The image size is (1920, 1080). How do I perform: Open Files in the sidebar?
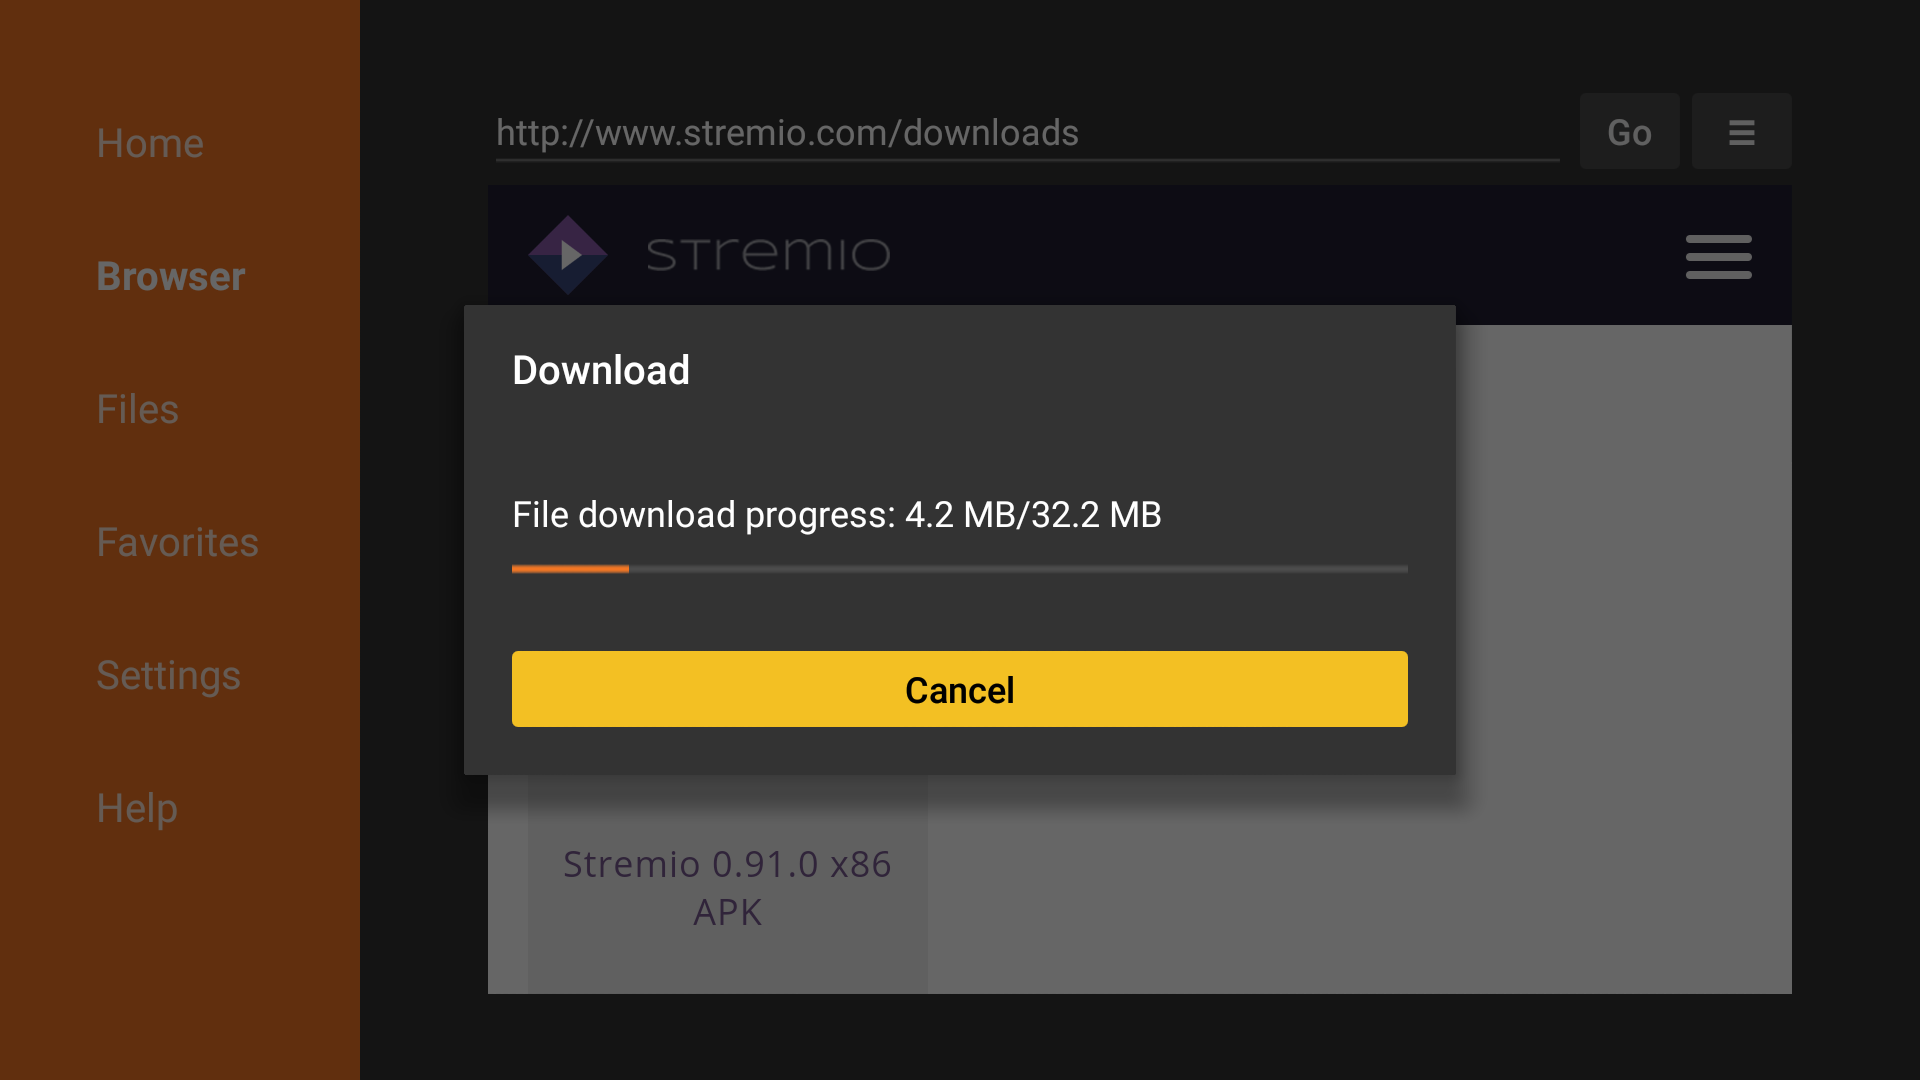(137, 410)
